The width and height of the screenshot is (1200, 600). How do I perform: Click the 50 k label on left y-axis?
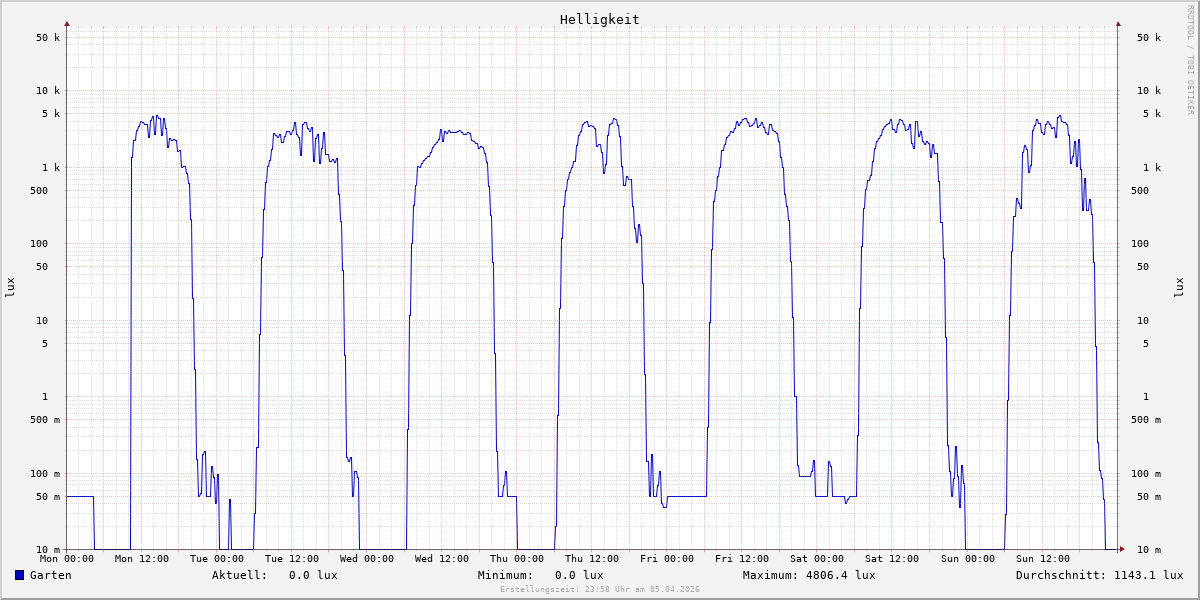point(48,38)
